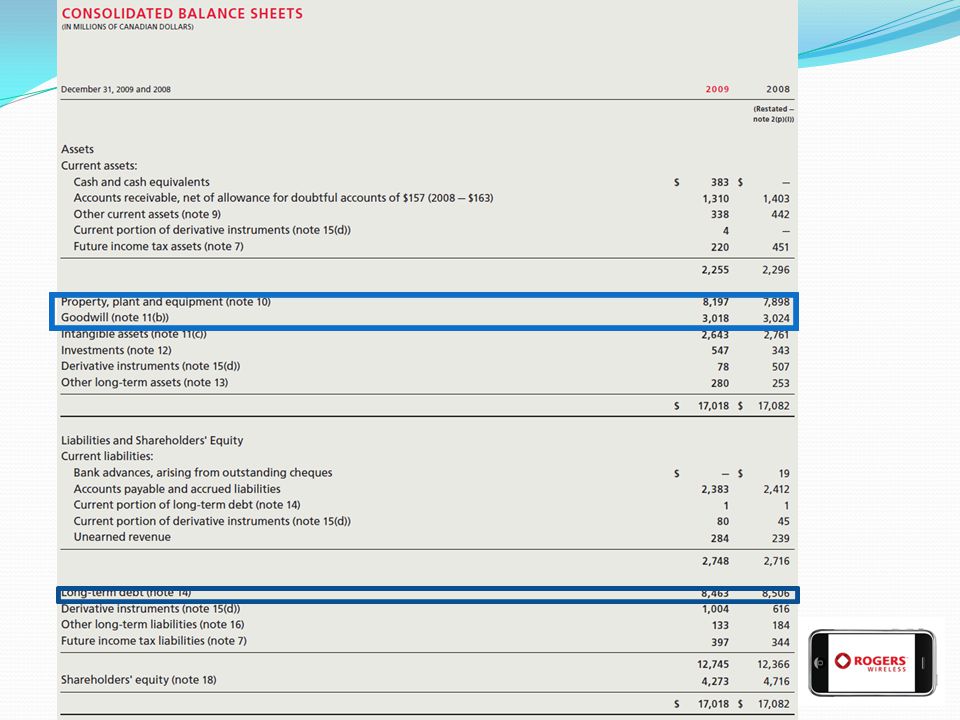Click the 'Cash and cash equivalents' row label
The image size is (960, 720).
tap(141, 182)
